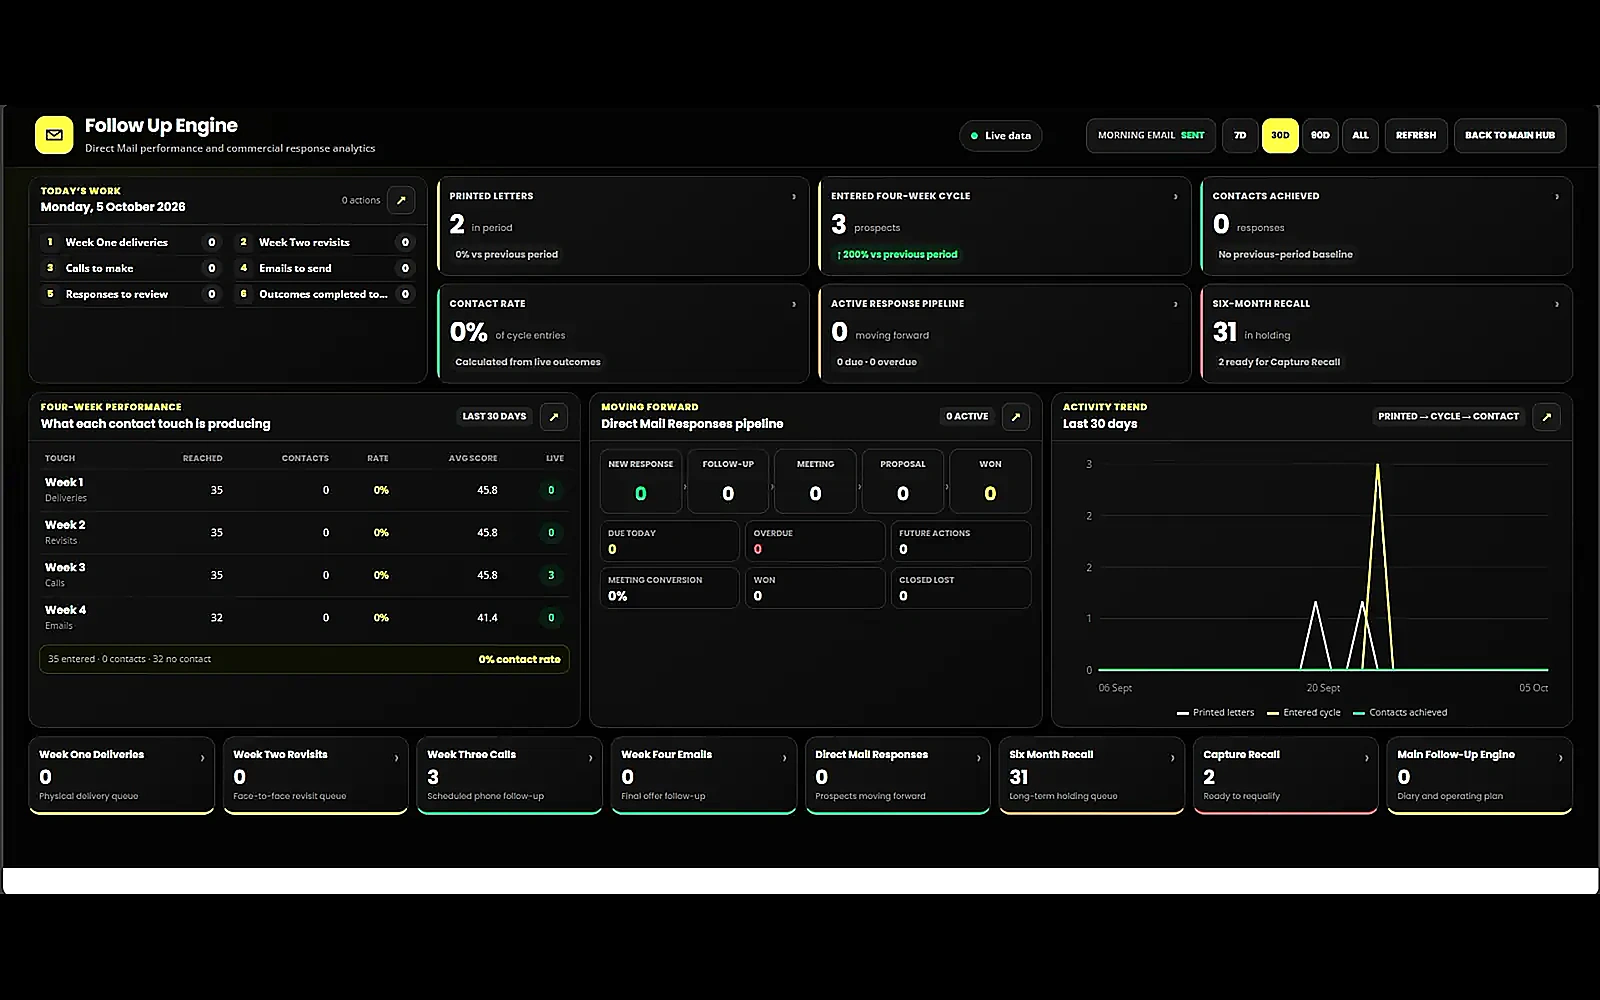Image resolution: width=1600 pixels, height=1000 pixels.
Task: Open Activity Trend expand arrow icon
Action: coord(1547,417)
